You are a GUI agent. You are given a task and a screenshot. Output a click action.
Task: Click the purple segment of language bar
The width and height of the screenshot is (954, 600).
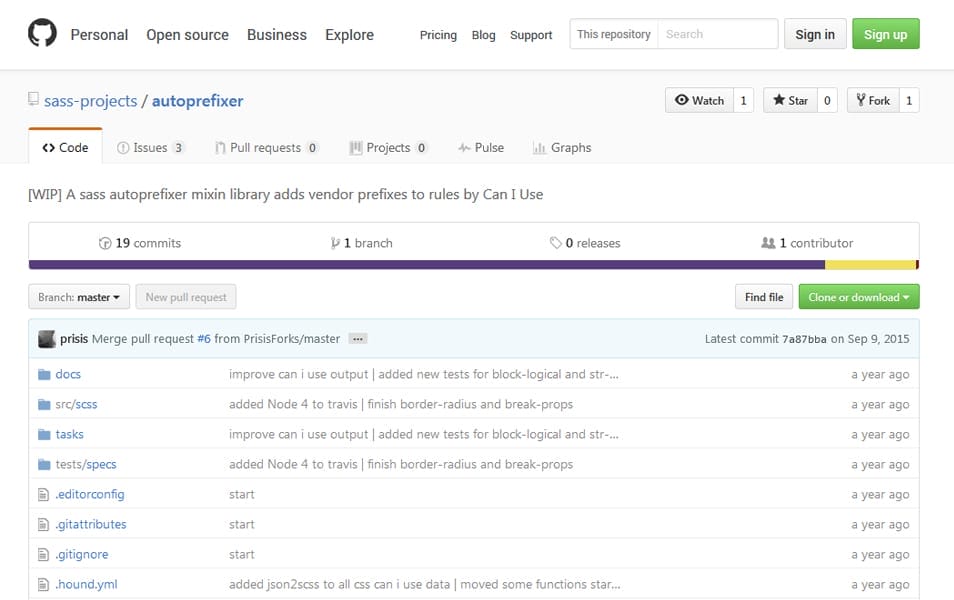(427, 265)
